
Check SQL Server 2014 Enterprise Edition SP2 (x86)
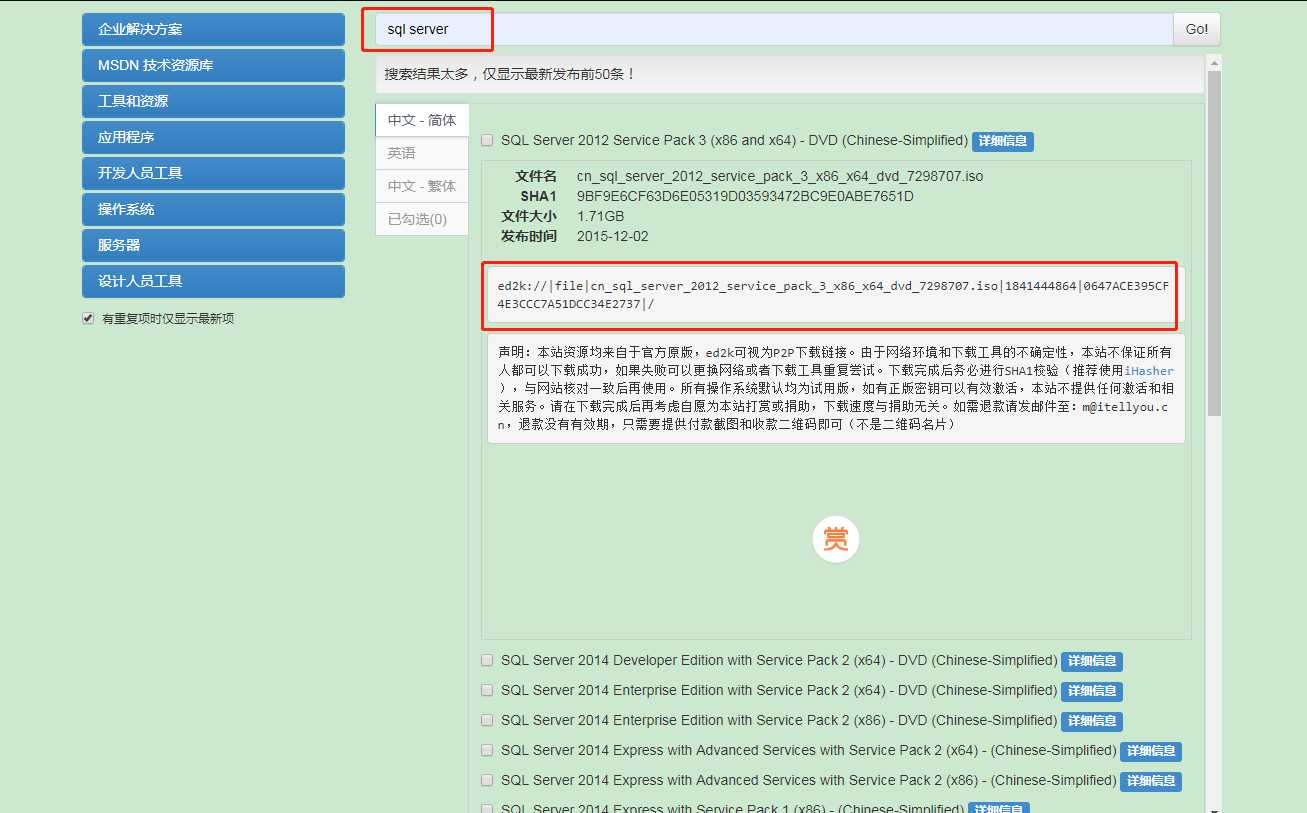pyautogui.click(x=487, y=720)
